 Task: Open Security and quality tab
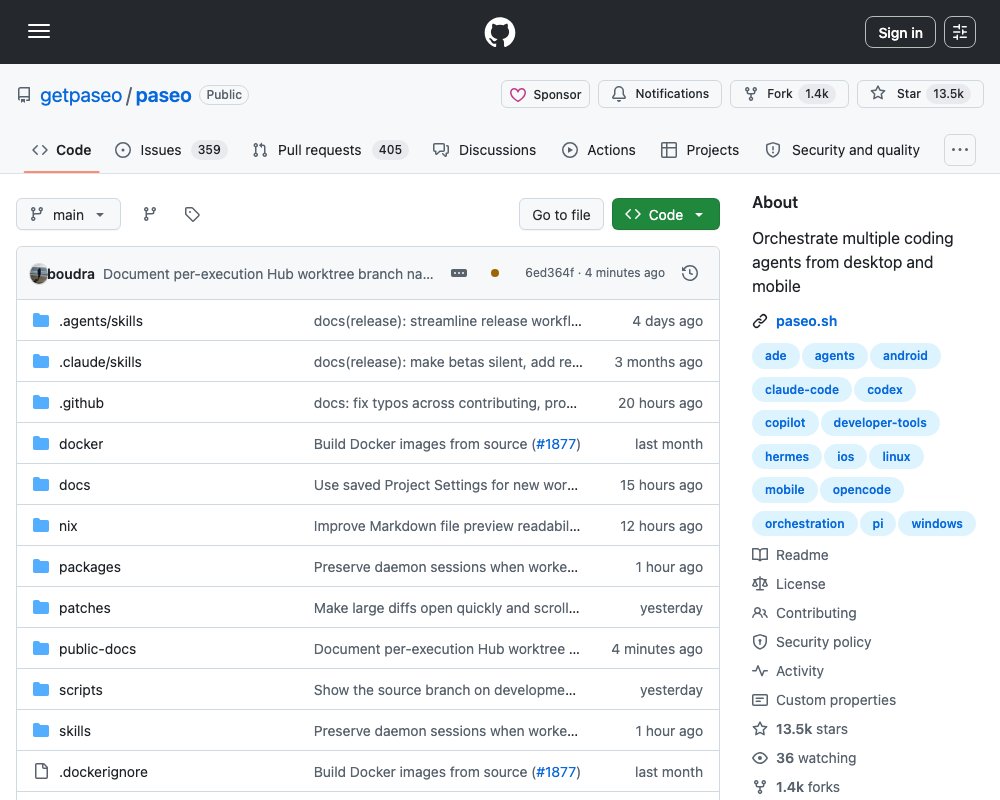pos(842,150)
